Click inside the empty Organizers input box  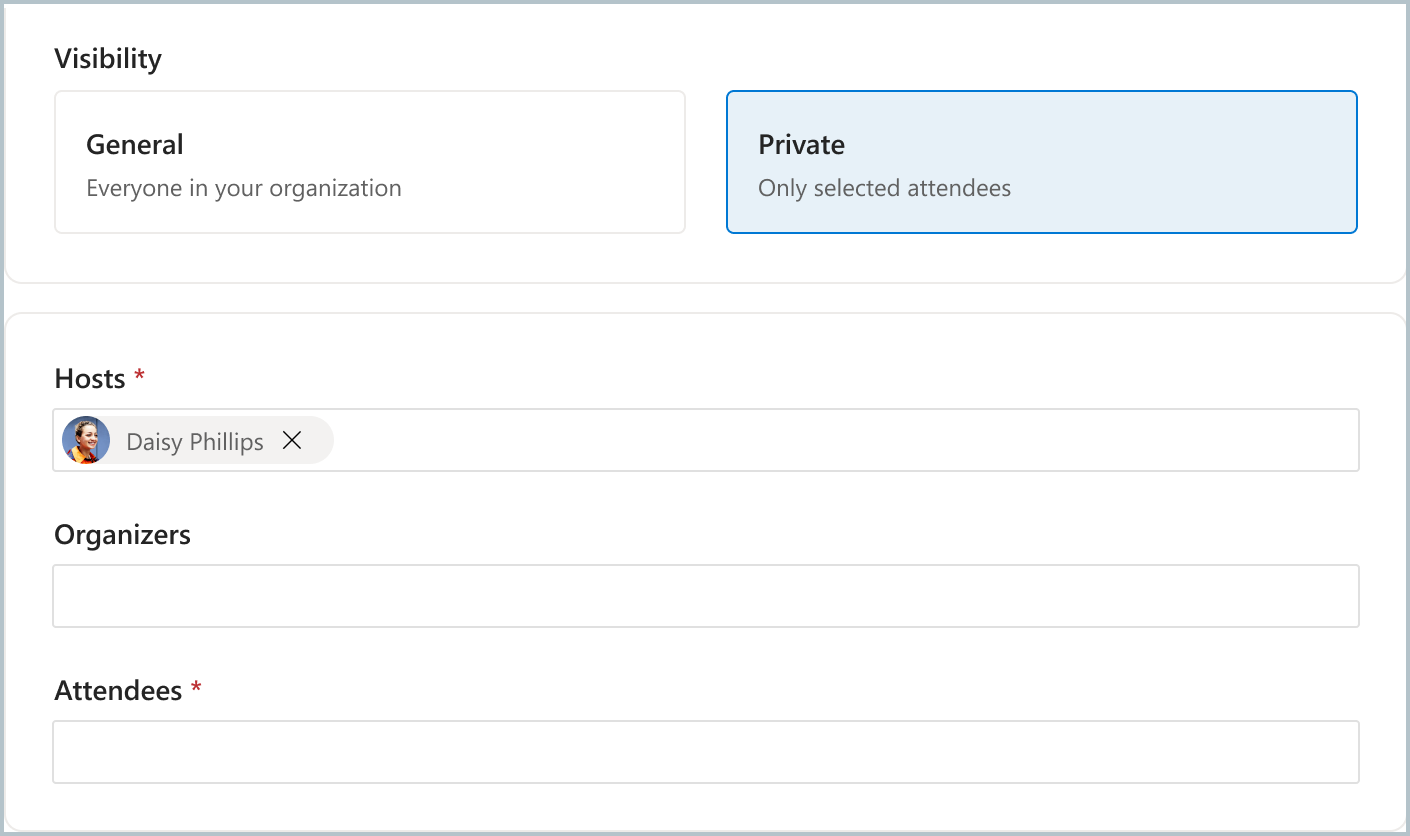pos(706,595)
